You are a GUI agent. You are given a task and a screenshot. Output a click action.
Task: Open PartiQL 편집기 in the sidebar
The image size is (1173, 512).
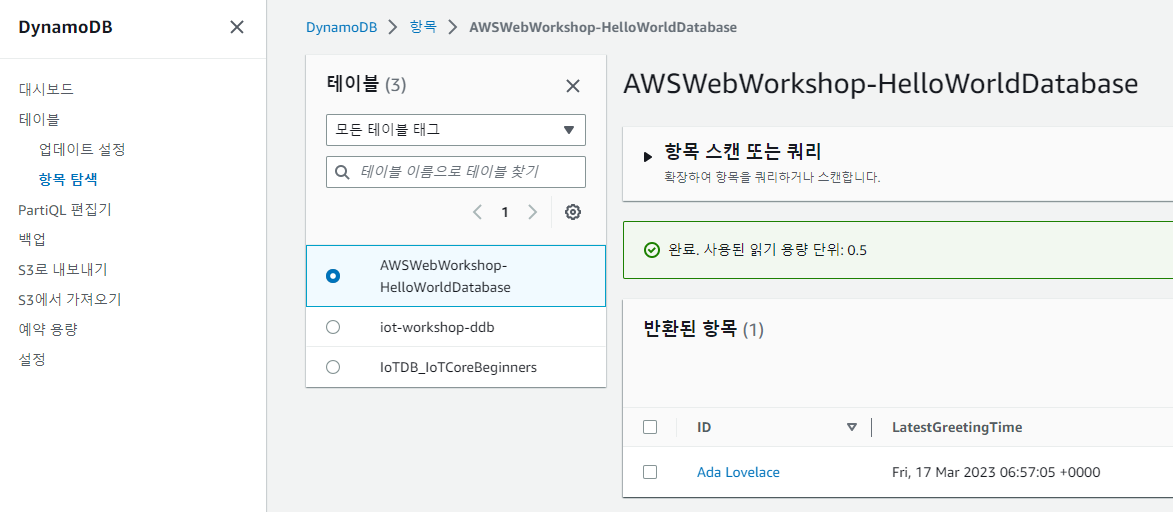(x=65, y=210)
